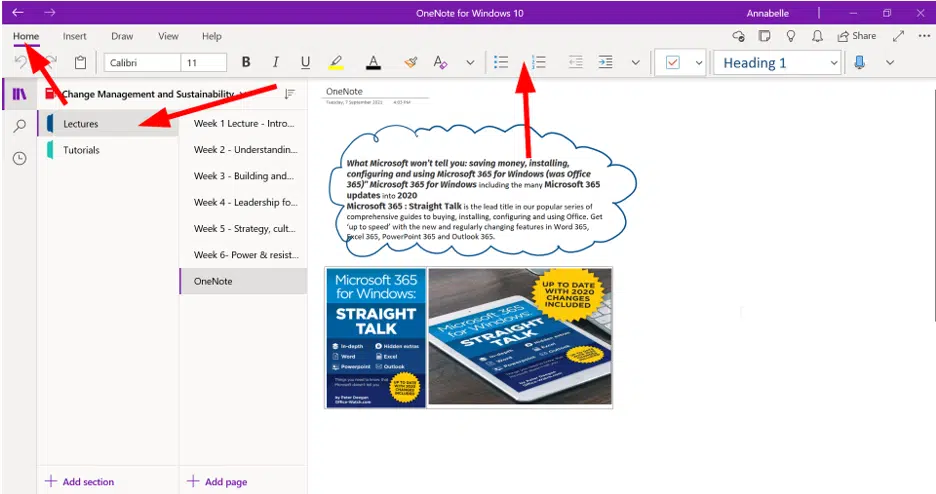Select the Tutorials section
936x494 pixels.
(x=108, y=150)
